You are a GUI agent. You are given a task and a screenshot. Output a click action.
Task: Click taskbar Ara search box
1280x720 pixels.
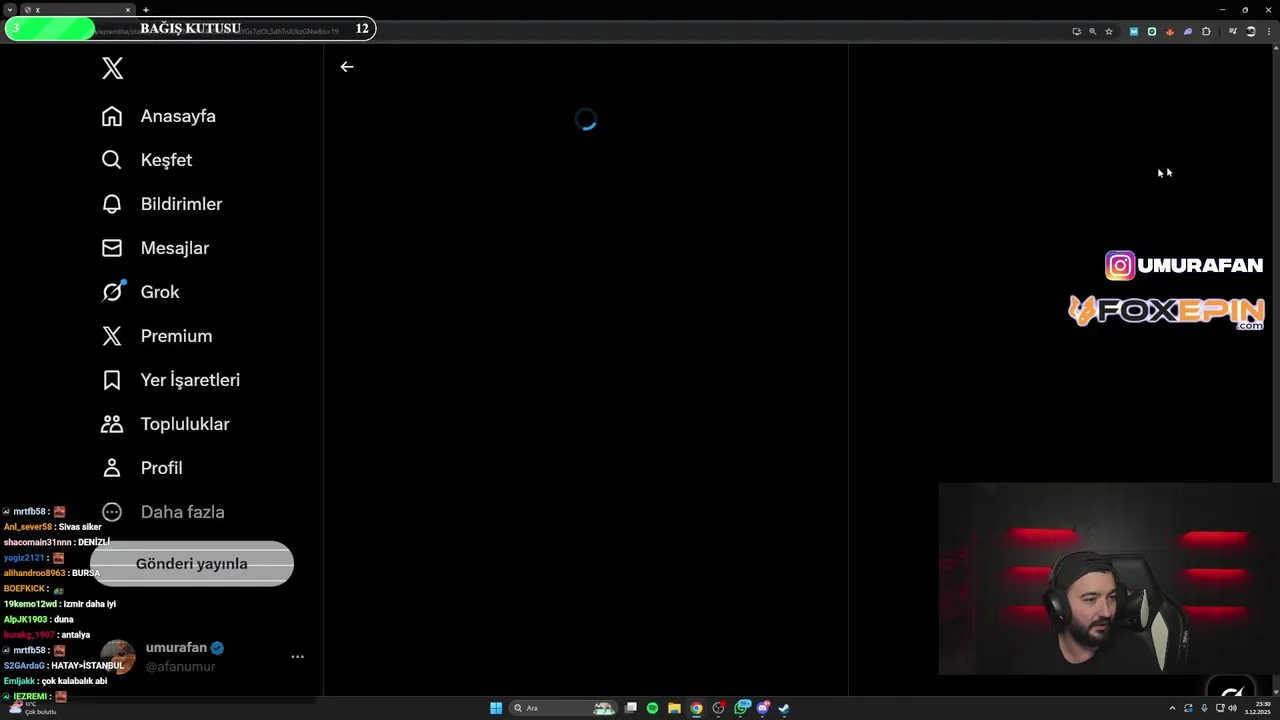[x=563, y=708]
